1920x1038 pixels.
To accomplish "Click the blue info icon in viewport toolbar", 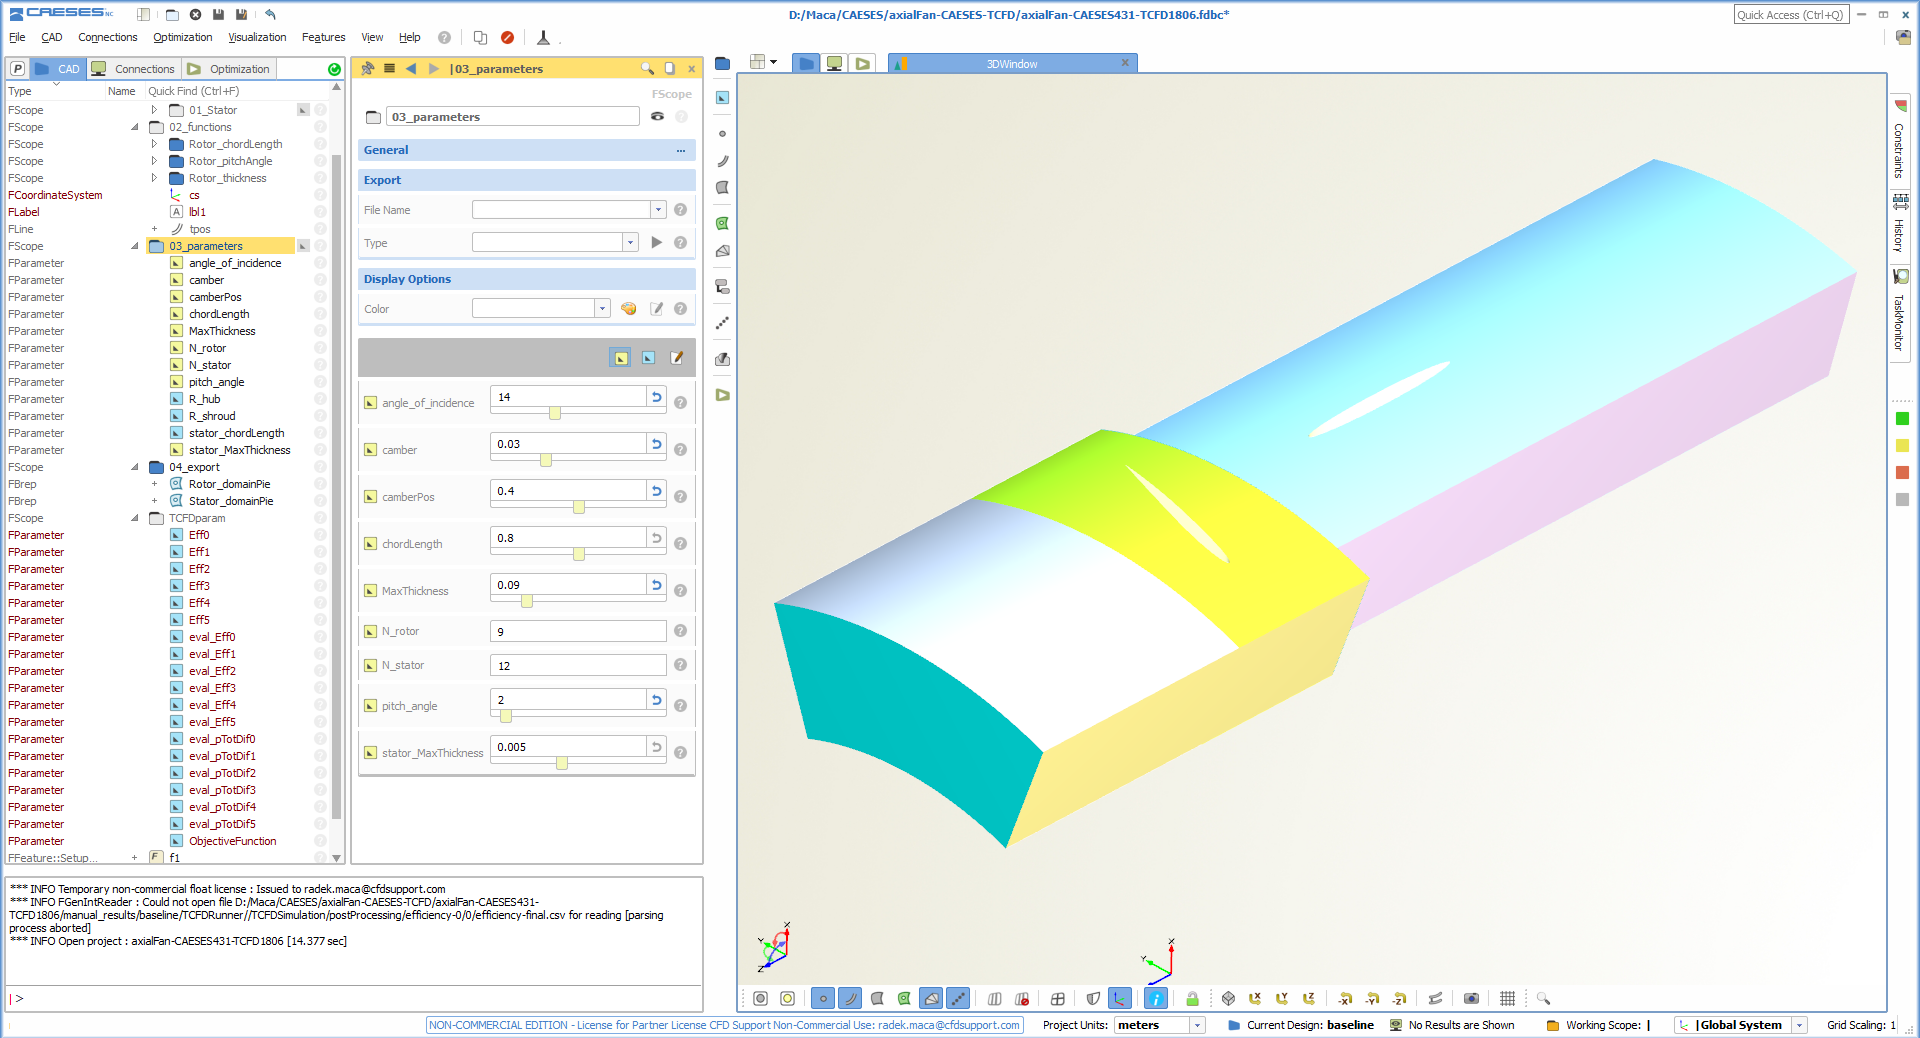I will click(1156, 998).
